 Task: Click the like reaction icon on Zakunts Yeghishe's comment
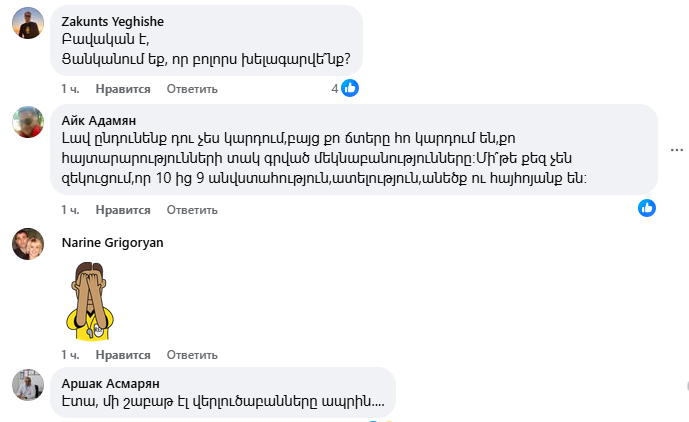pyautogui.click(x=350, y=89)
